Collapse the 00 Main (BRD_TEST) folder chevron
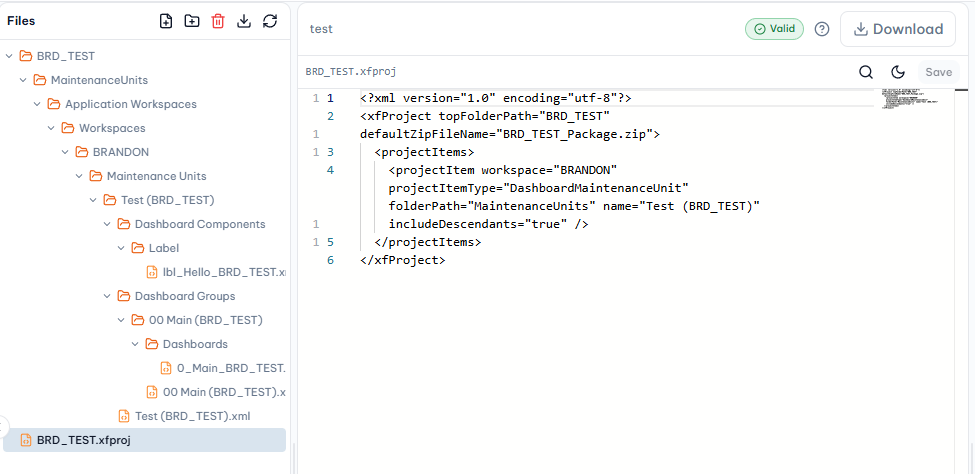This screenshot has width=975, height=474. [121, 320]
